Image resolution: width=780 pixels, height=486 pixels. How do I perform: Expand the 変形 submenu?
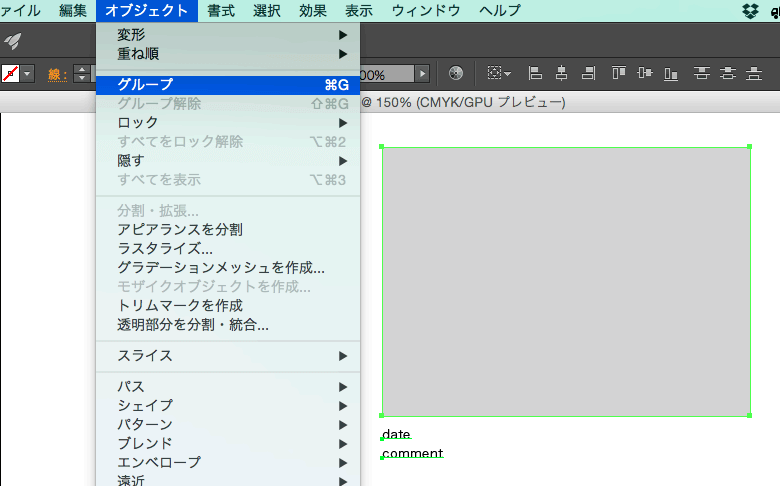coord(228,35)
